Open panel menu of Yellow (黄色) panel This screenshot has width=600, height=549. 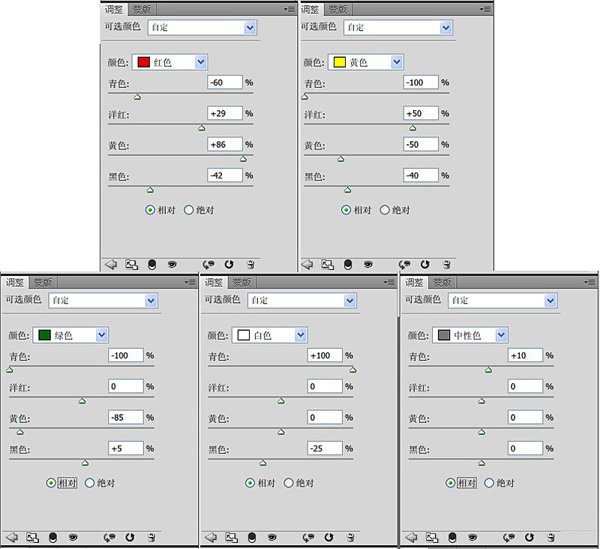click(x=486, y=9)
